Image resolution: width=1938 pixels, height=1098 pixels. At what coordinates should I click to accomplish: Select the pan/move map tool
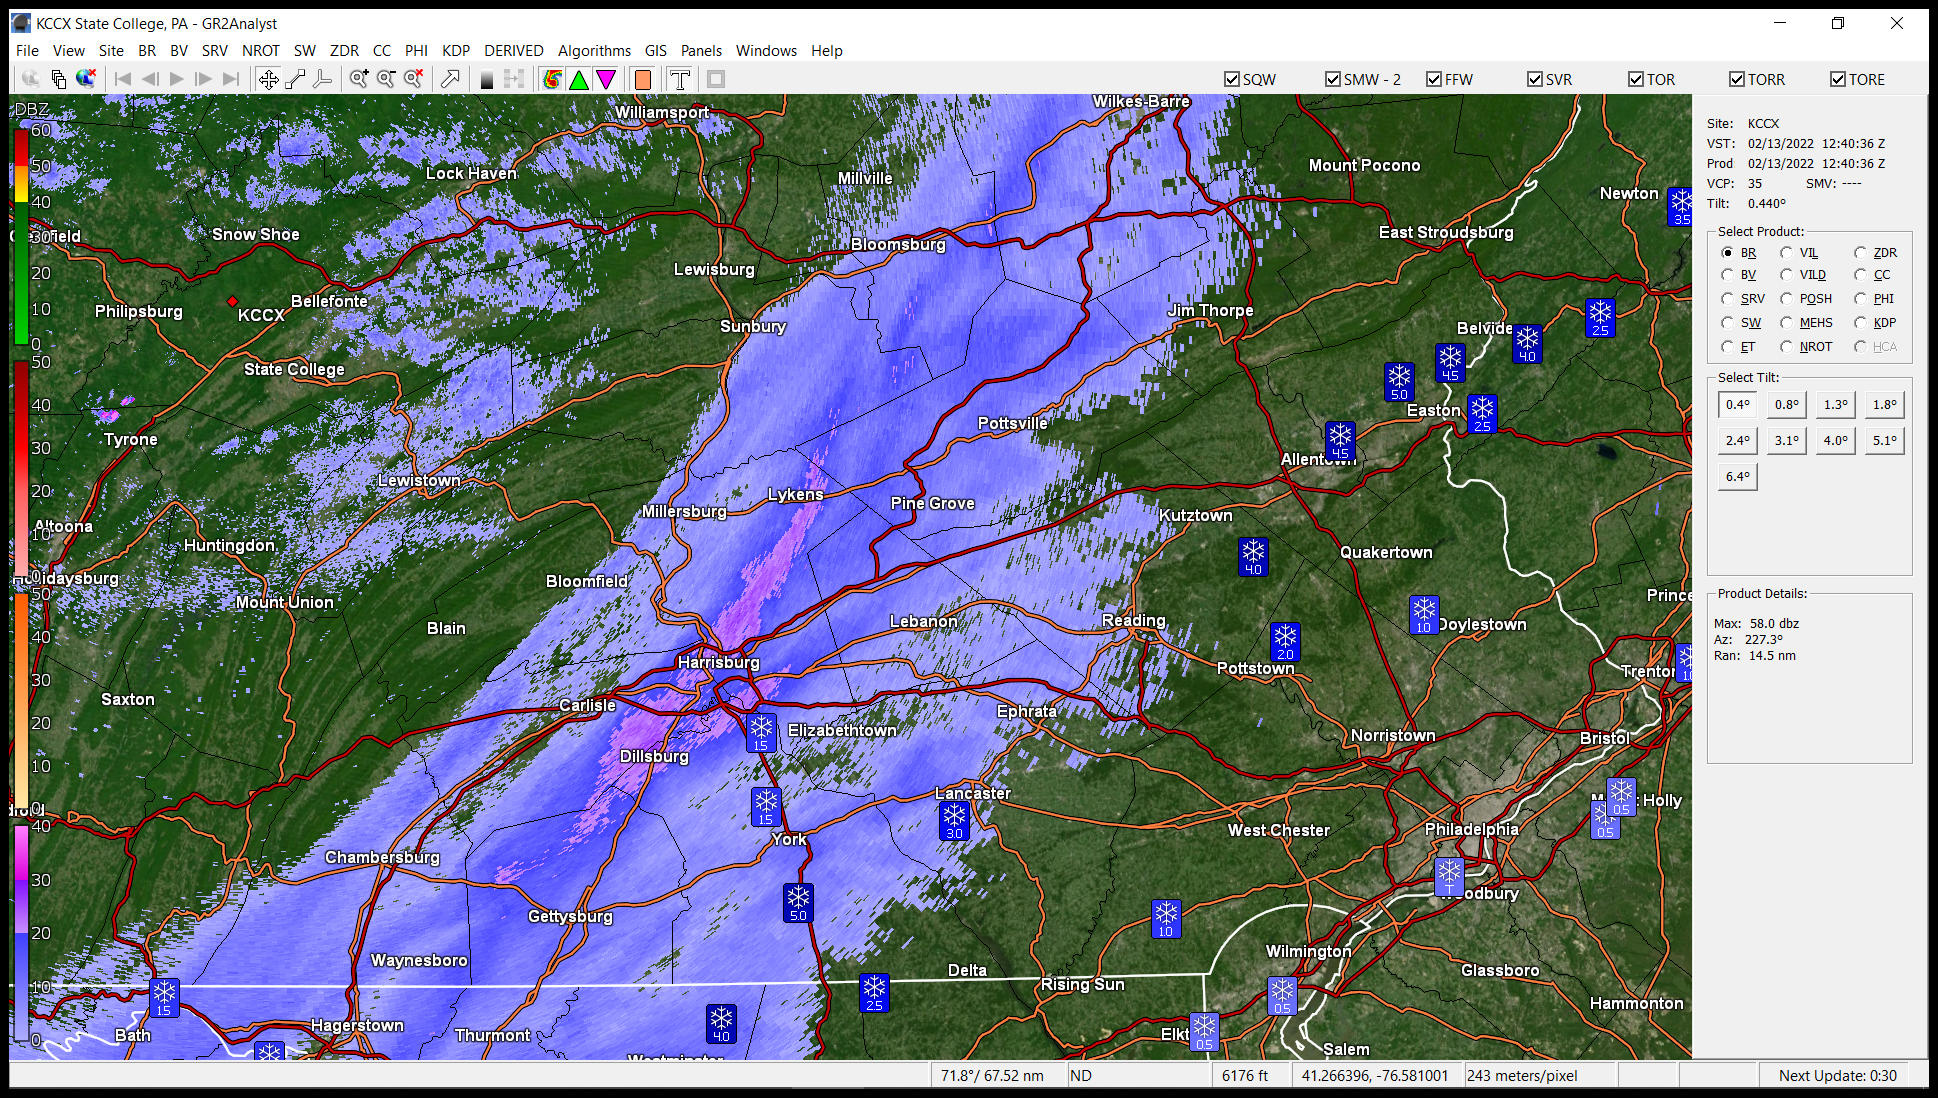[x=268, y=79]
